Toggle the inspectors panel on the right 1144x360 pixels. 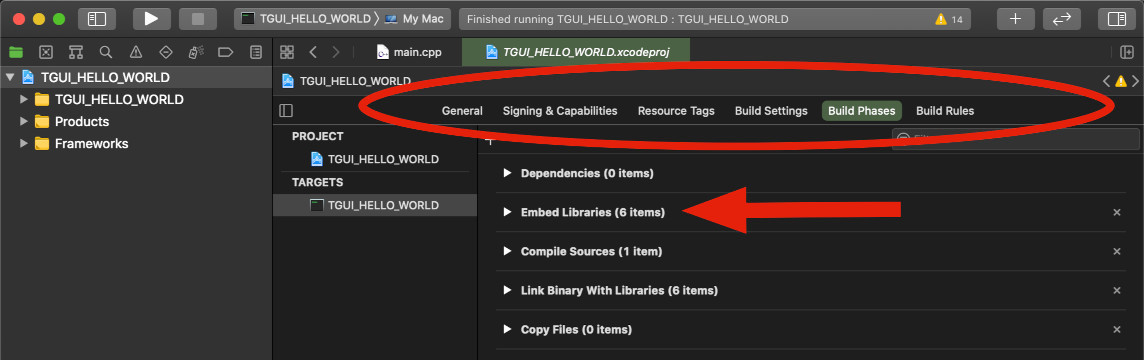(1117, 19)
